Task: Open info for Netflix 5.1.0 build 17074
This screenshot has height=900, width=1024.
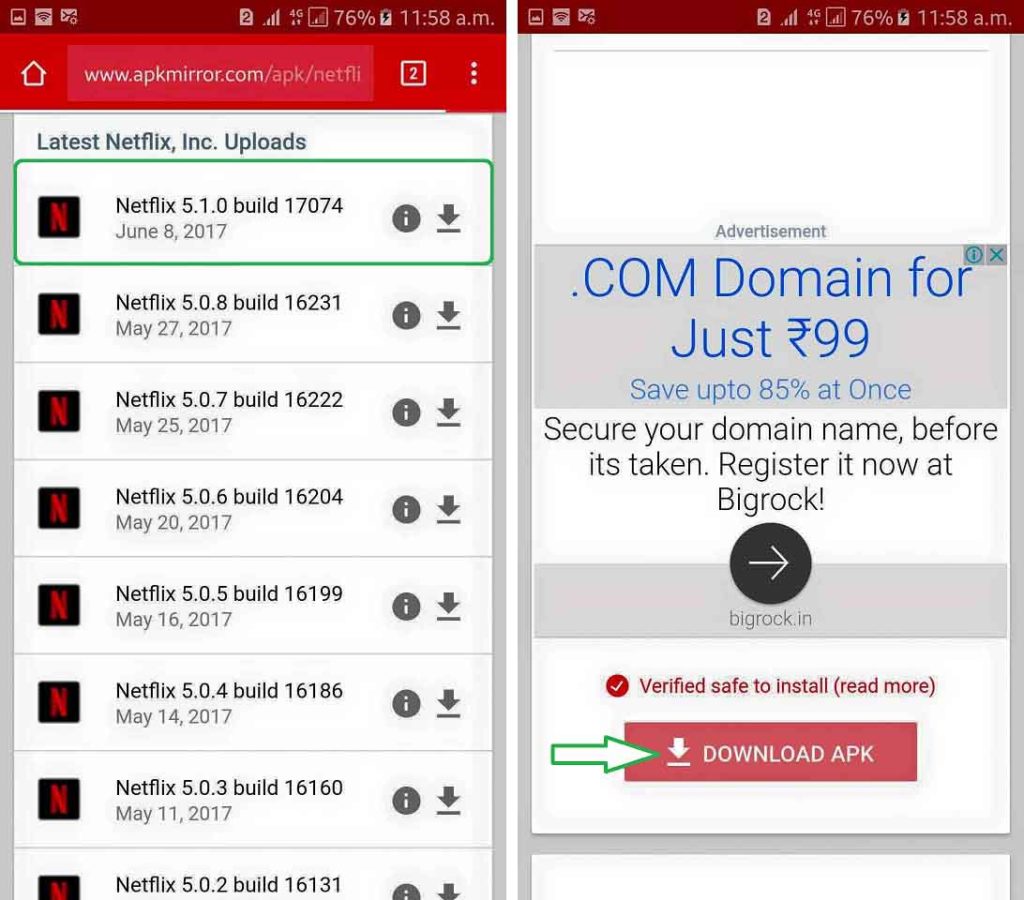Action: point(406,218)
